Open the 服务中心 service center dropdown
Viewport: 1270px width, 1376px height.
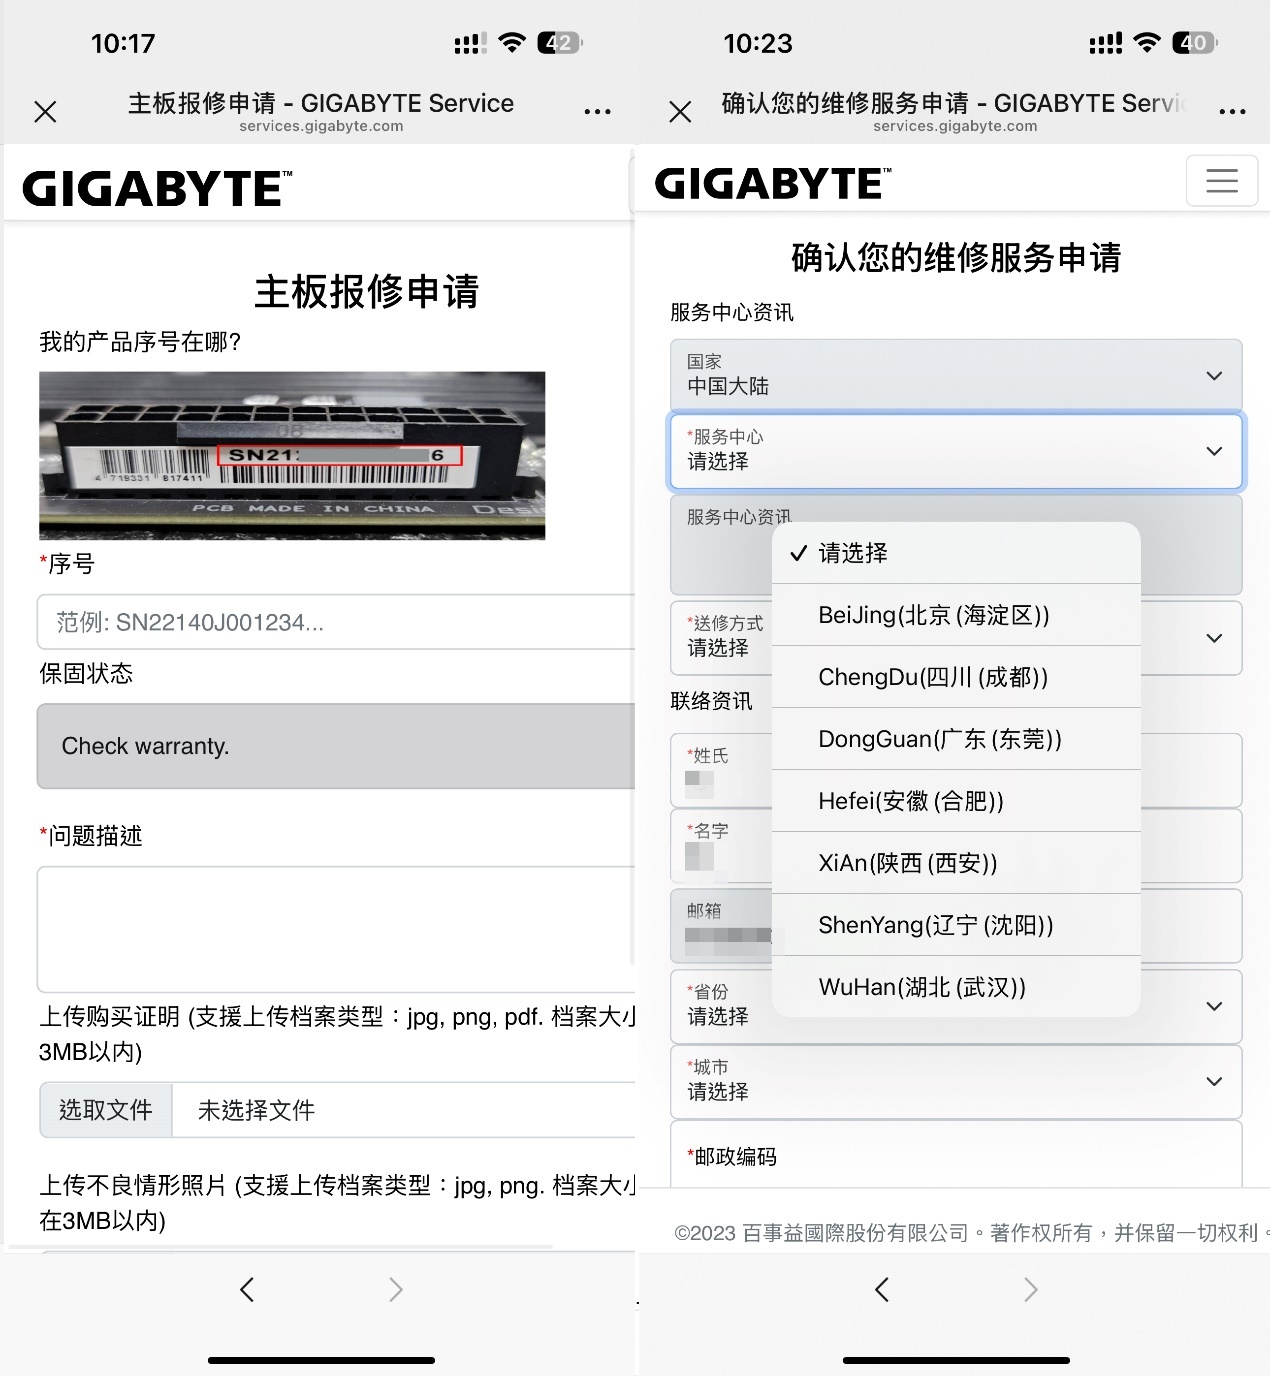tap(956, 450)
